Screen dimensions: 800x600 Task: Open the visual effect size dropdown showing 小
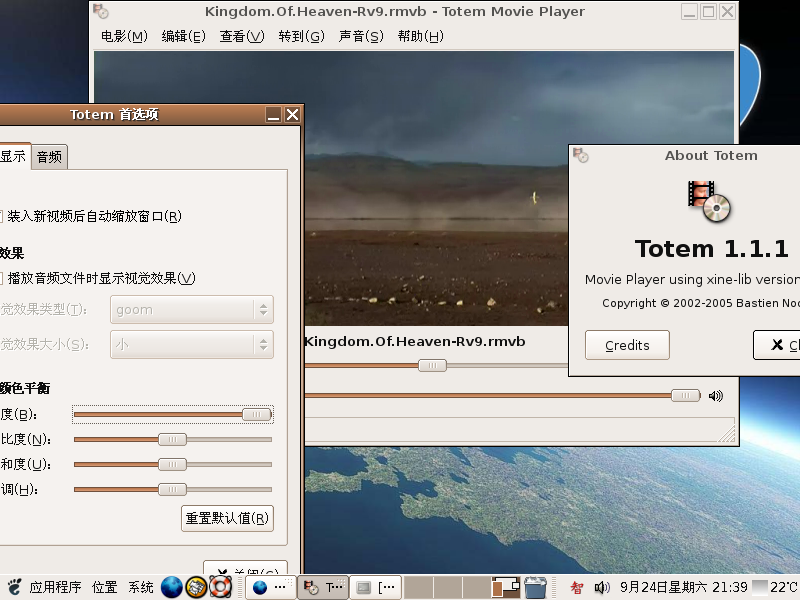[192, 344]
